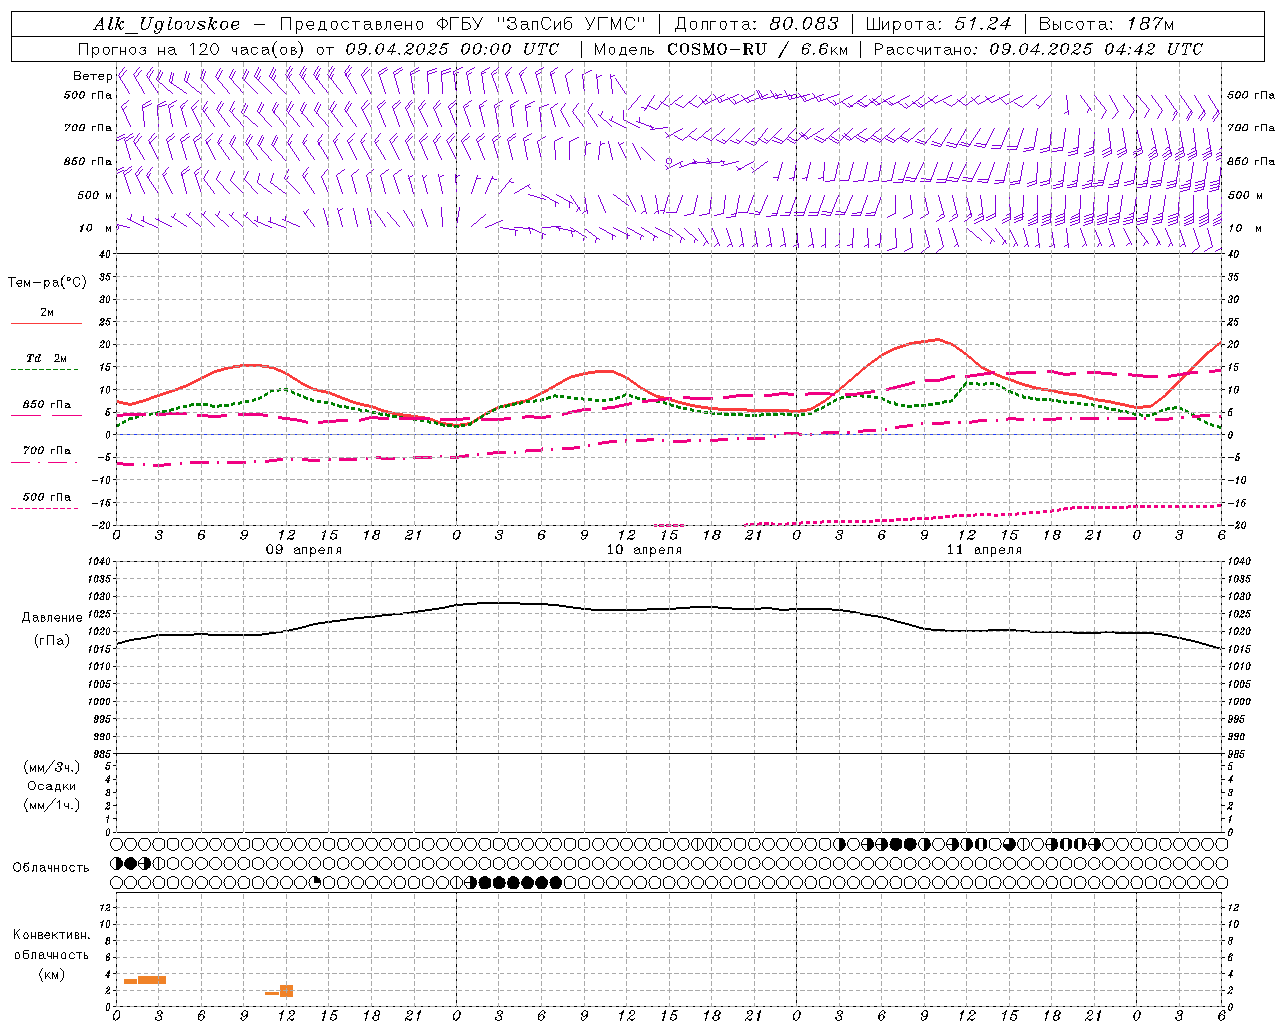
Task: Click the Рассчитано: 09.04.2025 04:42 UTC timestamp
Action: [x=1038, y=49]
